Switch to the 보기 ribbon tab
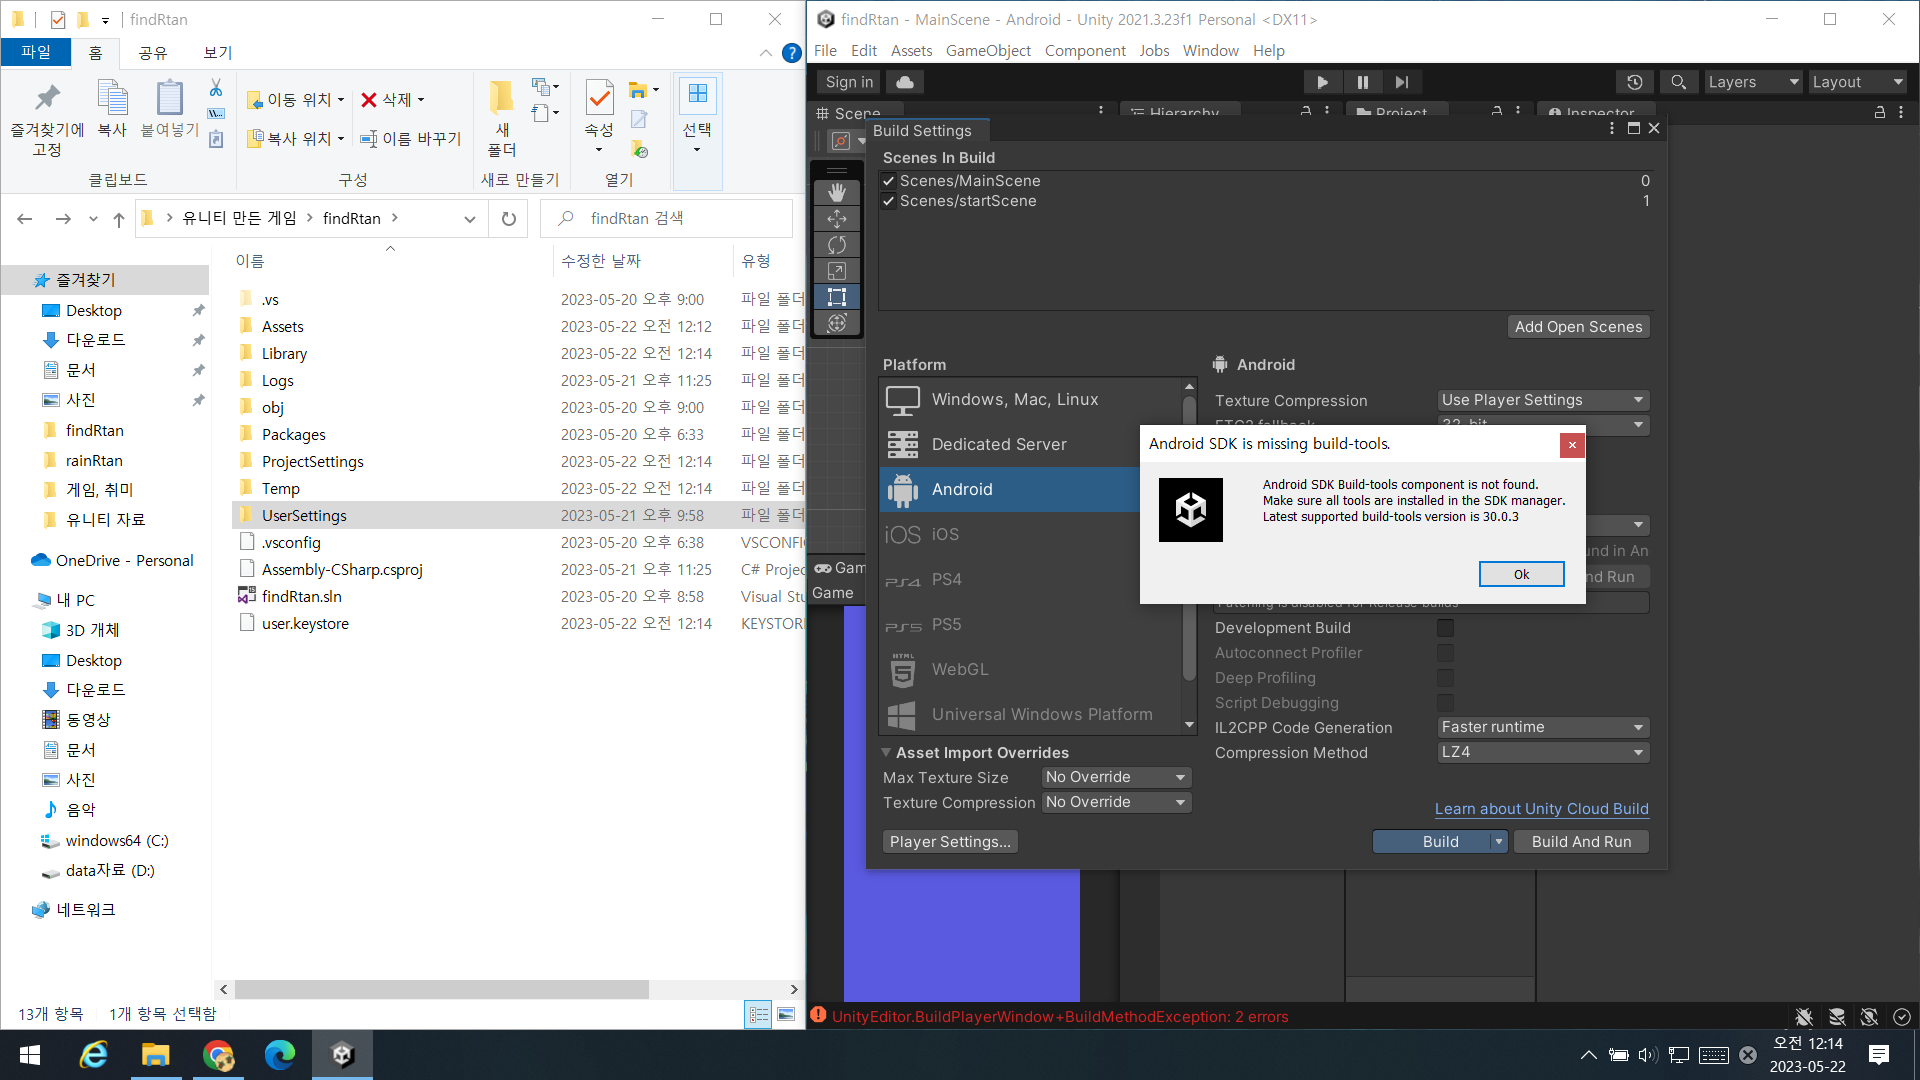 click(217, 53)
